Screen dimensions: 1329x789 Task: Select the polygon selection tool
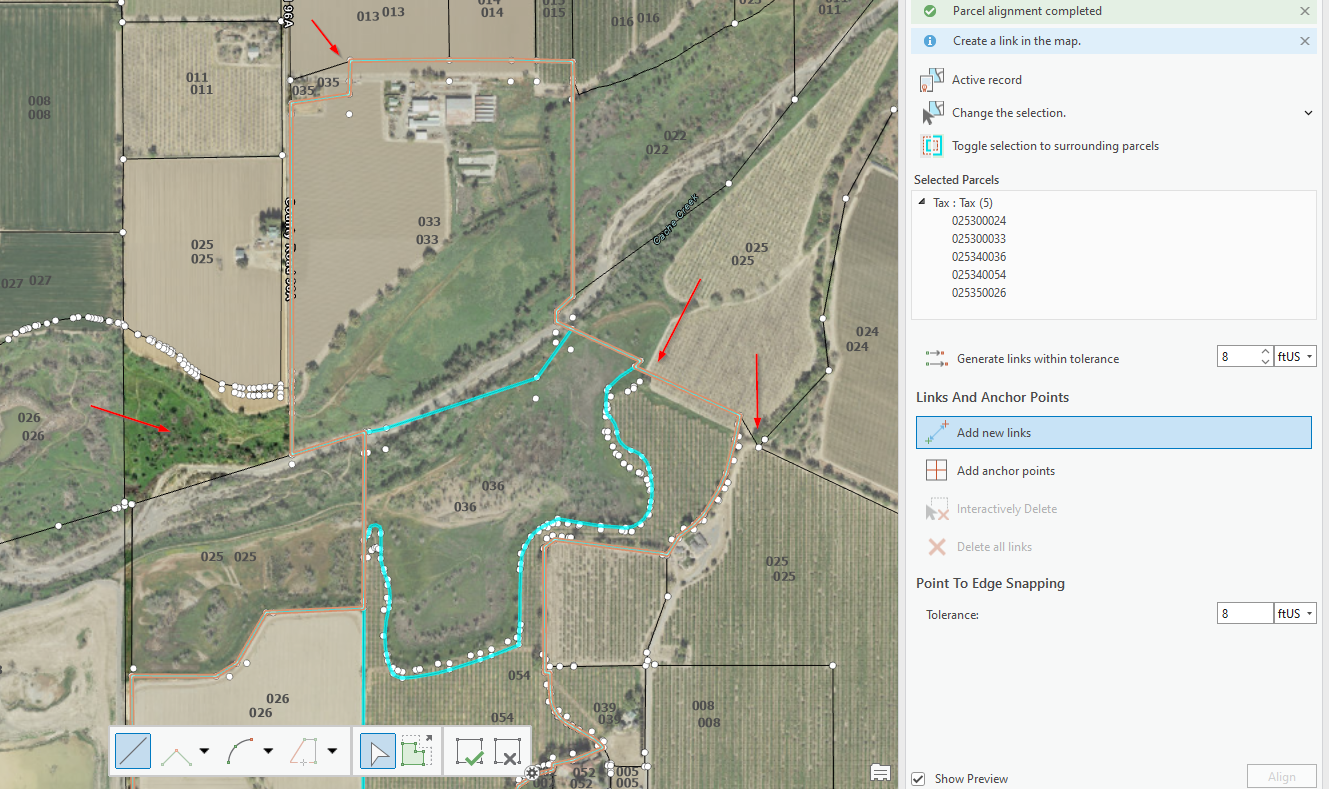tap(417, 750)
